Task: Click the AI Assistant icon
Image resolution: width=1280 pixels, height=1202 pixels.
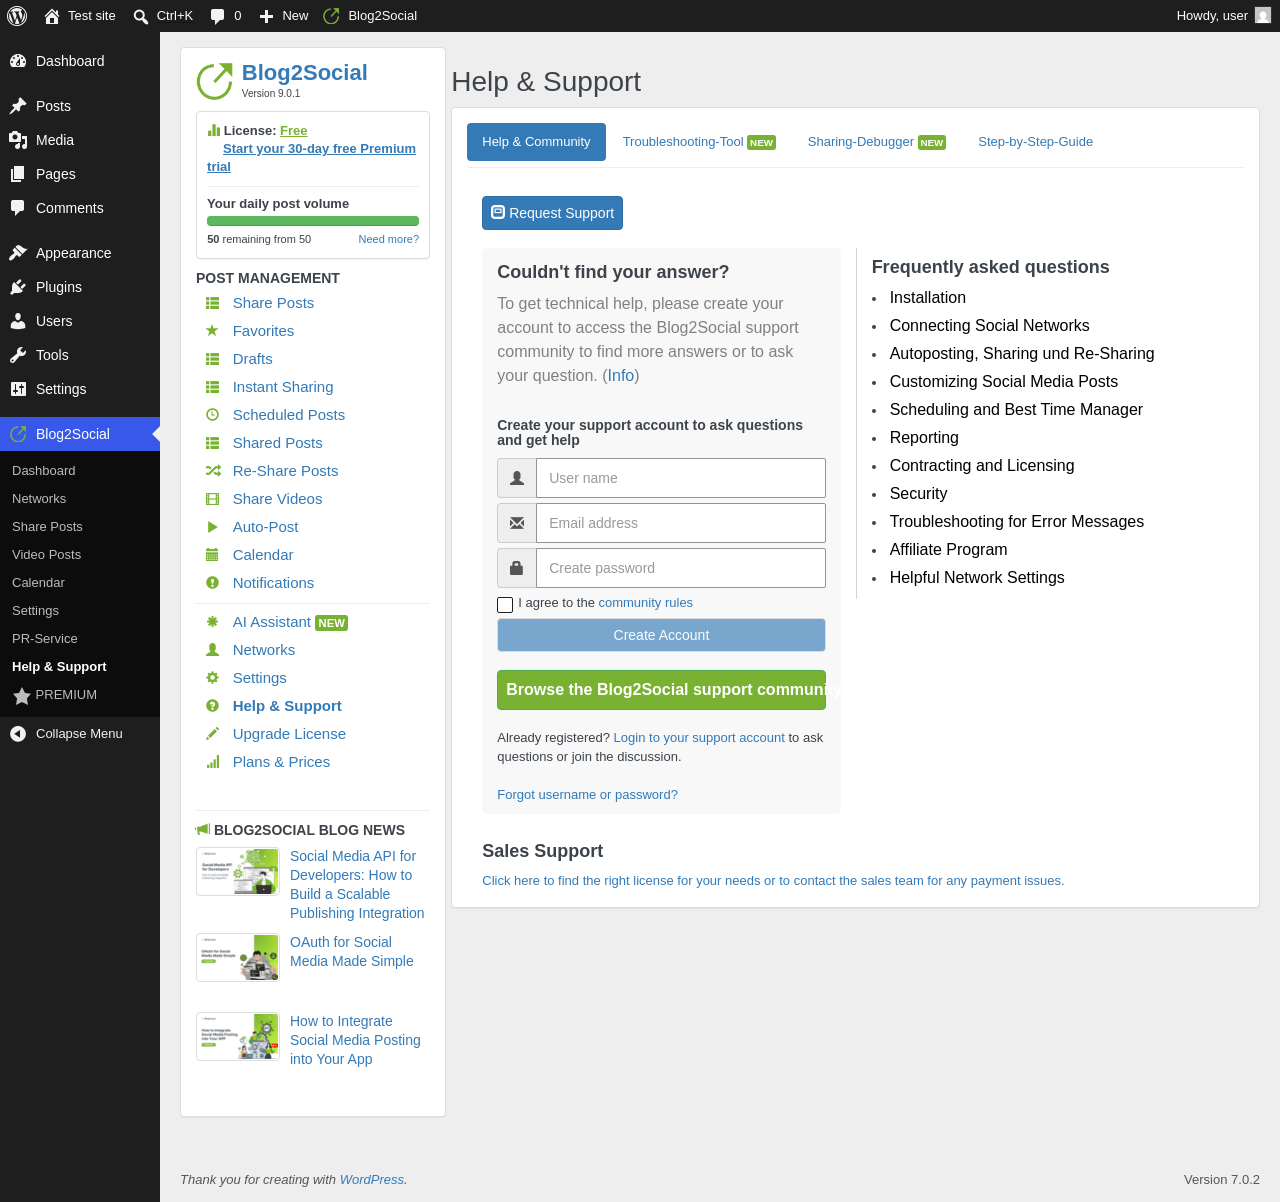Action: 212,621
